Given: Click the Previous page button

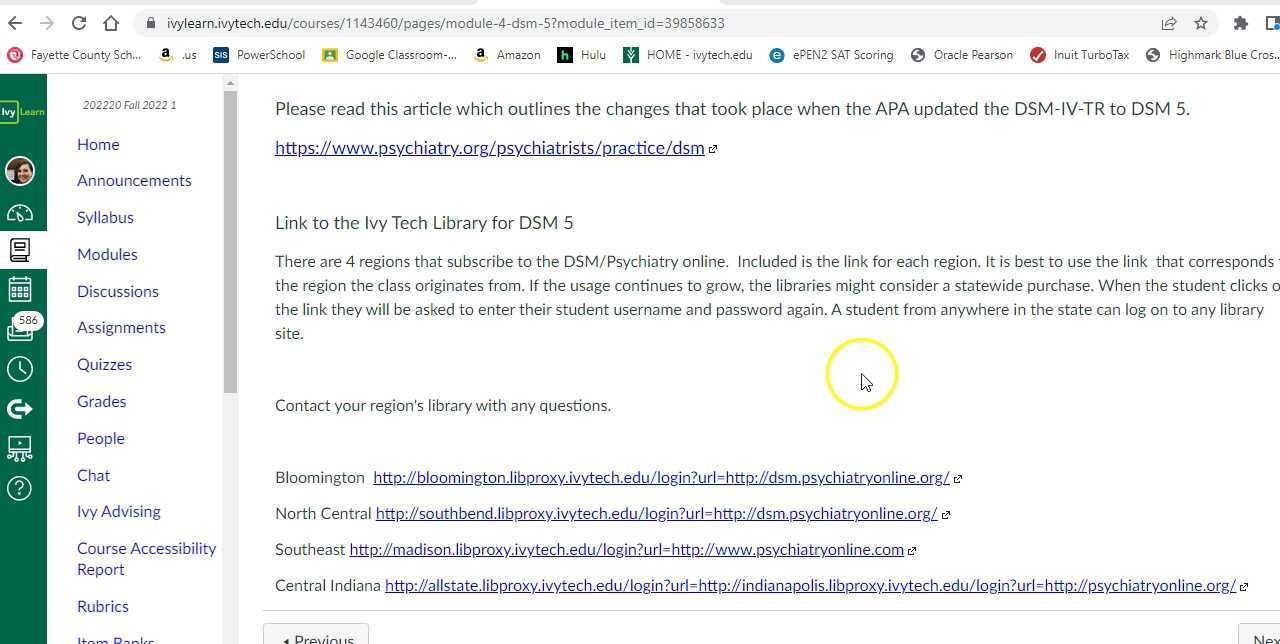Looking at the screenshot, I should [317, 637].
